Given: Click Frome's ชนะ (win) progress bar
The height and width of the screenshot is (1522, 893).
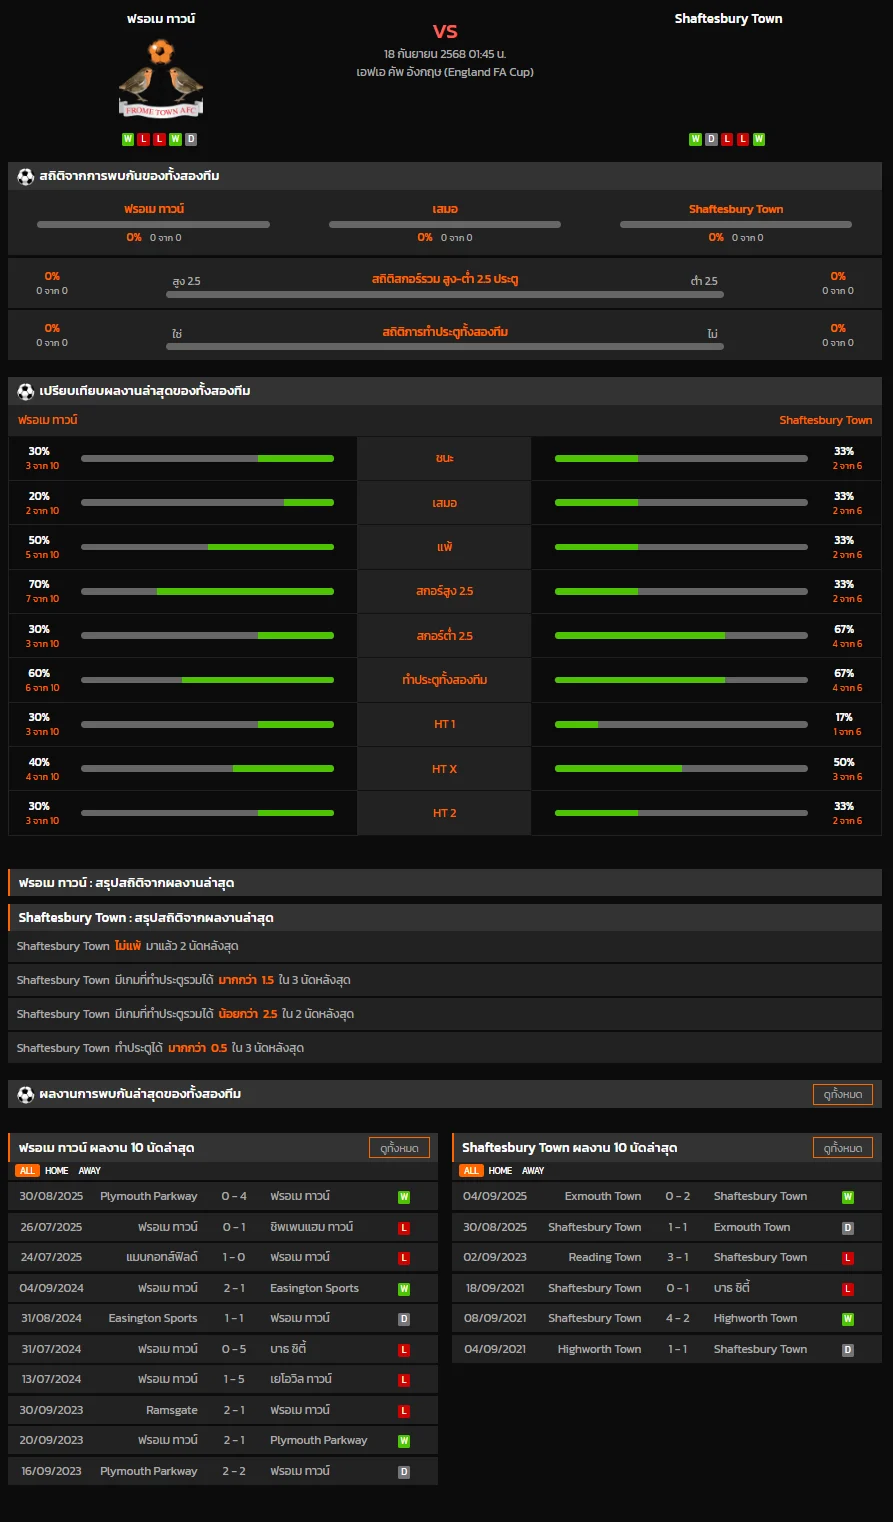Looking at the screenshot, I should [207, 458].
